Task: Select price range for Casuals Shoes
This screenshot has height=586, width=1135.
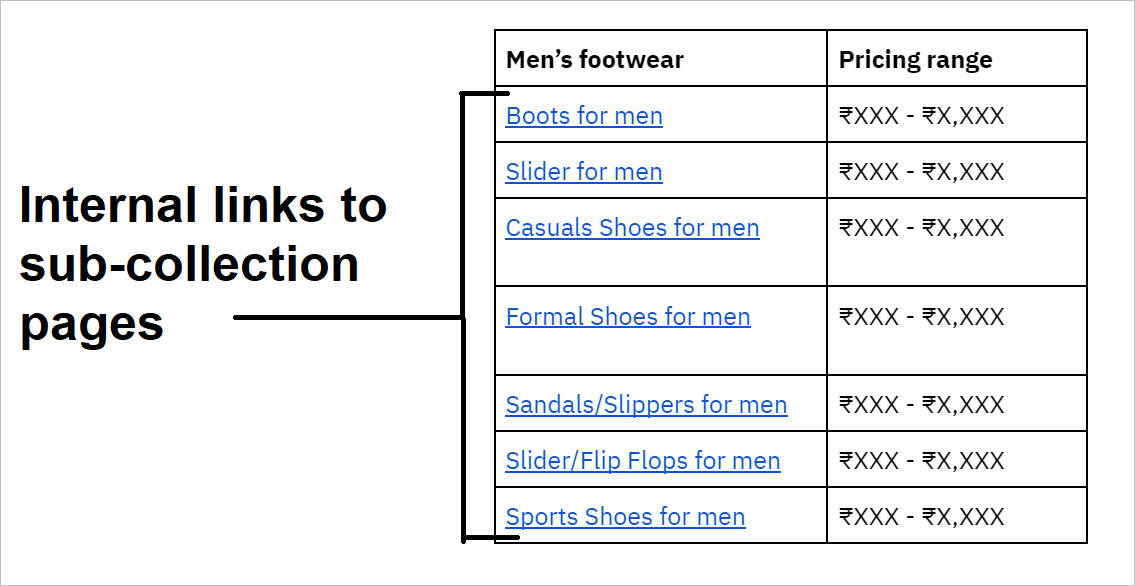Action: pos(957,242)
